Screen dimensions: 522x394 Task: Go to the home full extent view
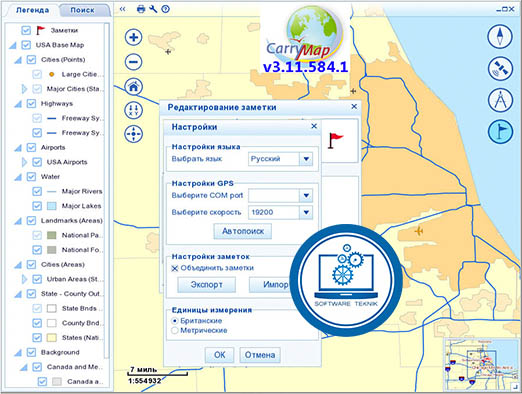pos(134,87)
